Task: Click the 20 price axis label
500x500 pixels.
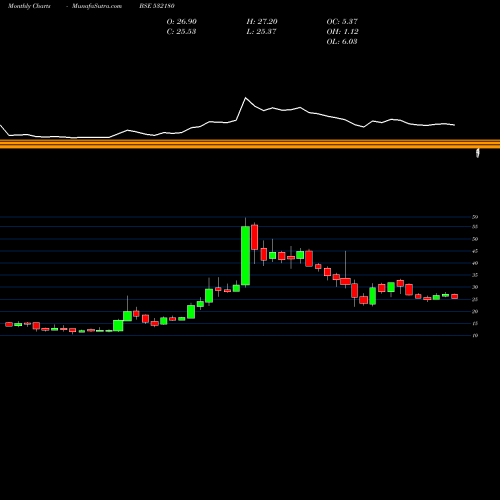Action: point(475,311)
